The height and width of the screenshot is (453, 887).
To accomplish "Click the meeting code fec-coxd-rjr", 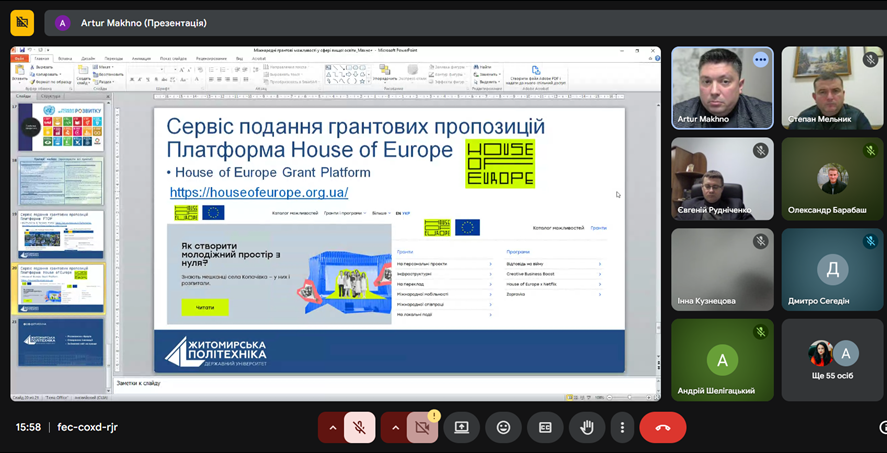I will point(87,427).
